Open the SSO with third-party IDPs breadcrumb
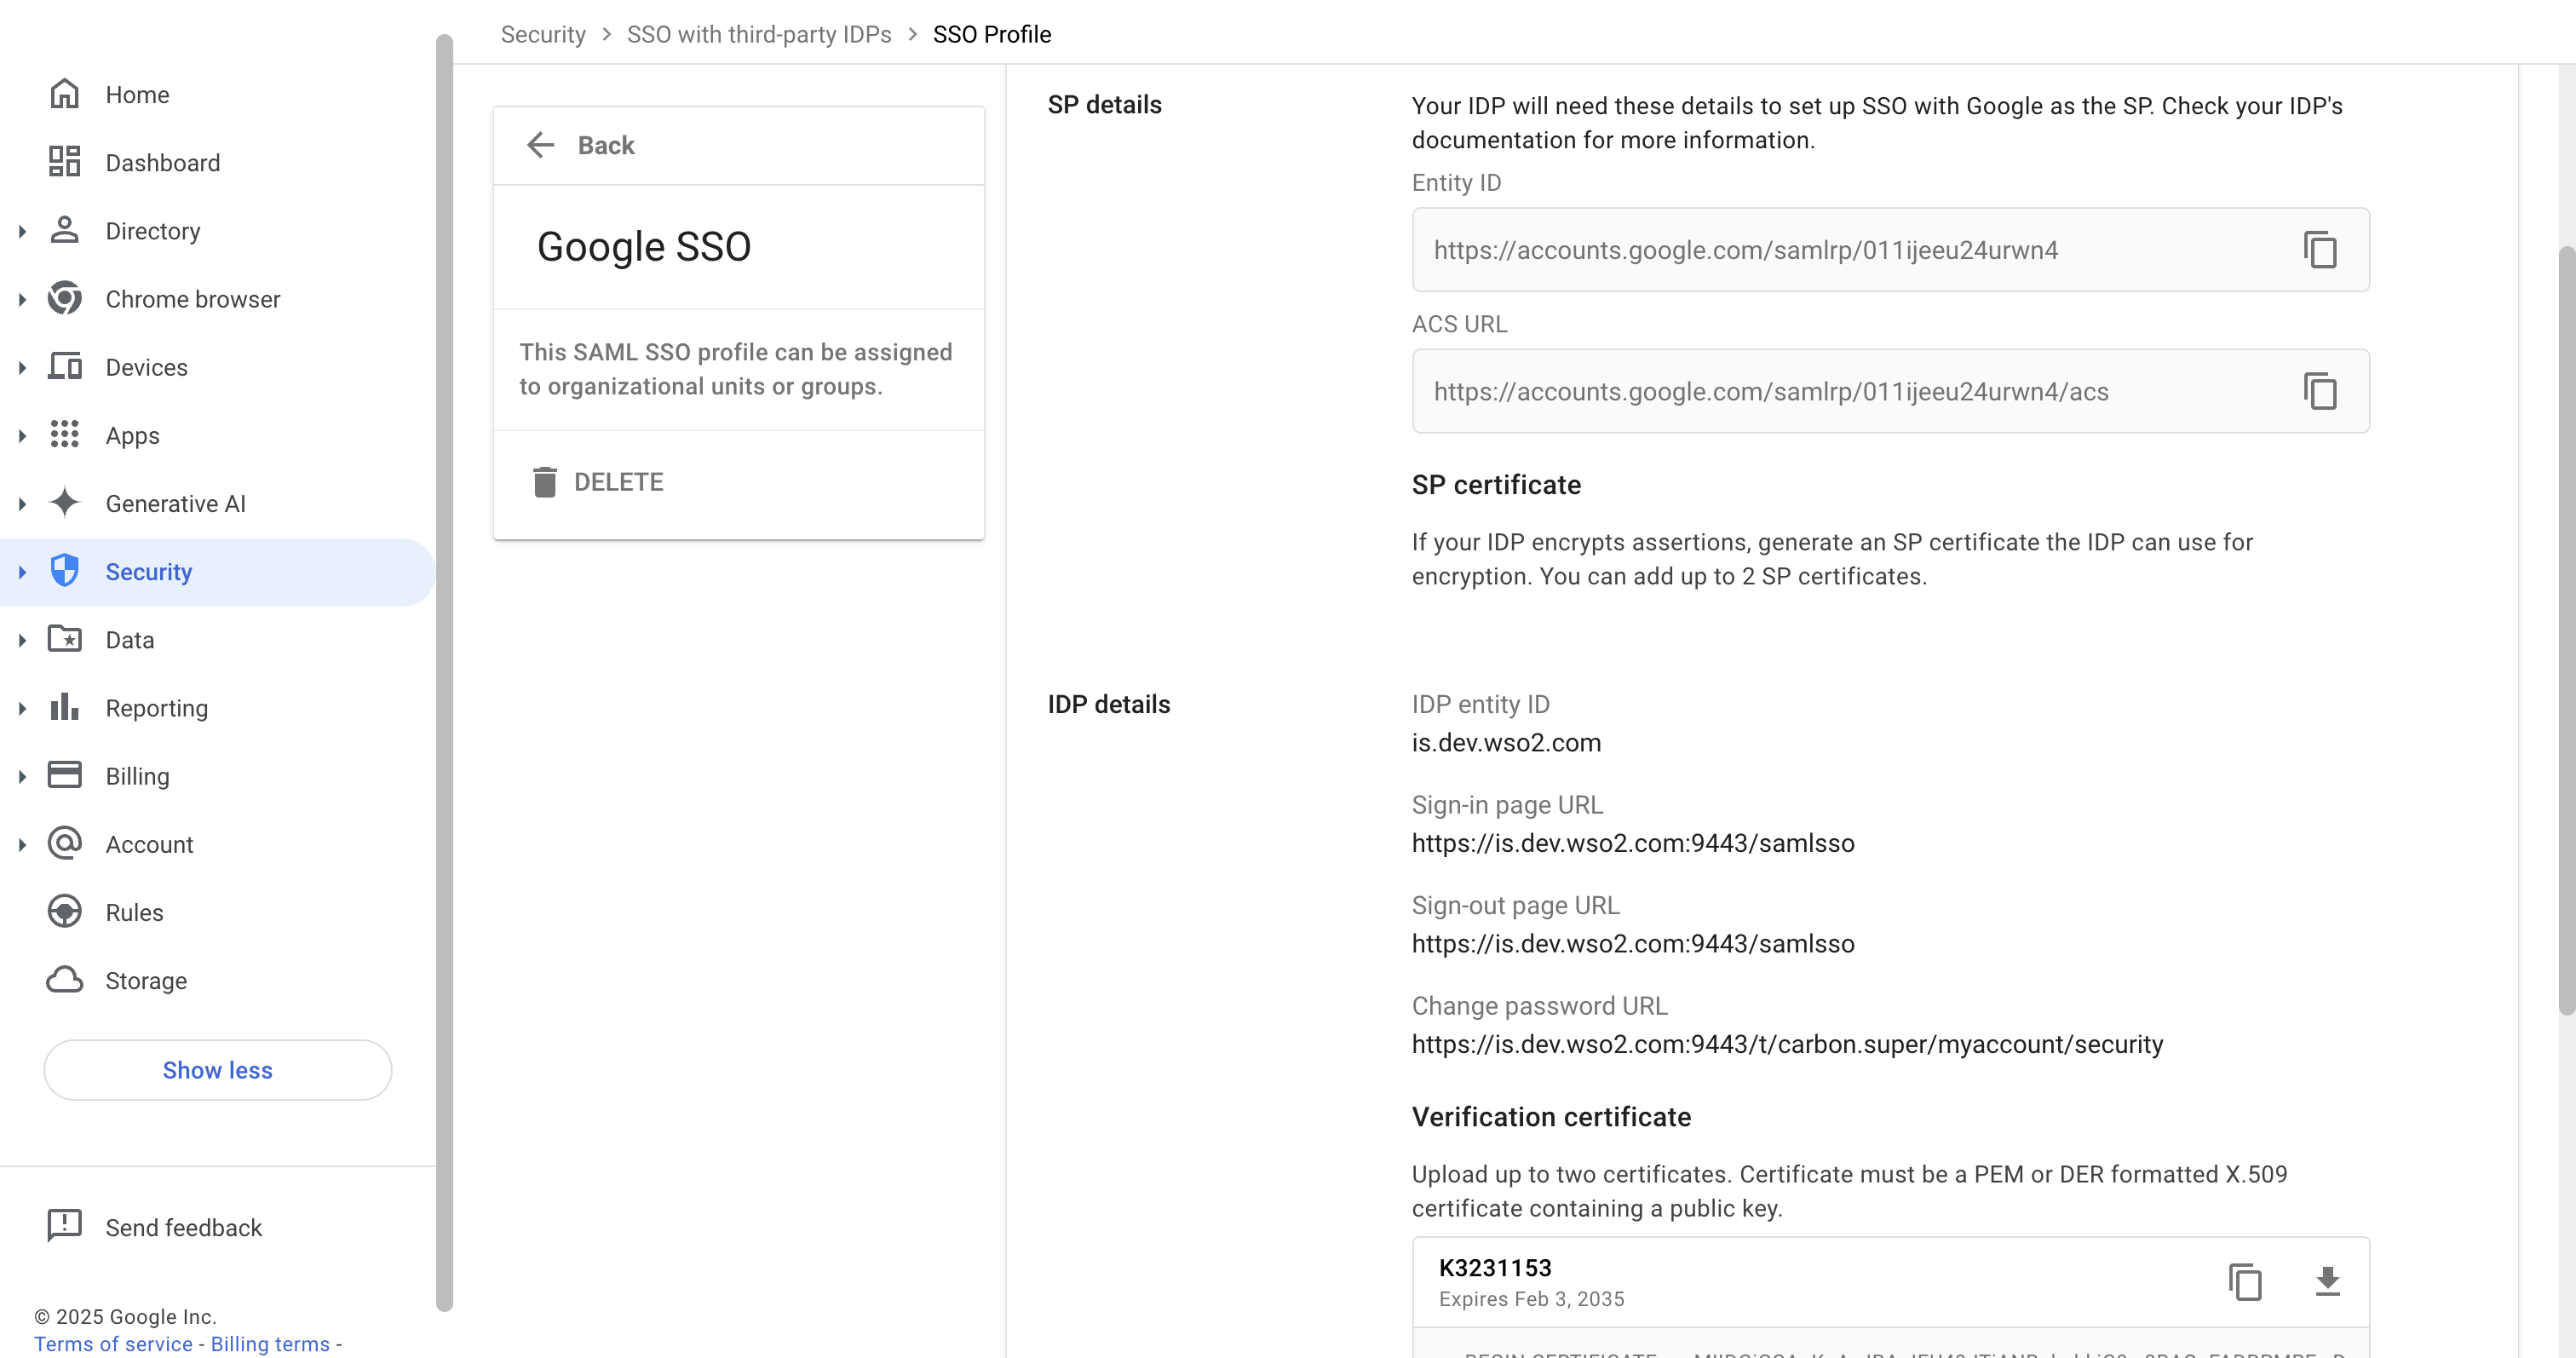The height and width of the screenshot is (1358, 2576). point(759,34)
